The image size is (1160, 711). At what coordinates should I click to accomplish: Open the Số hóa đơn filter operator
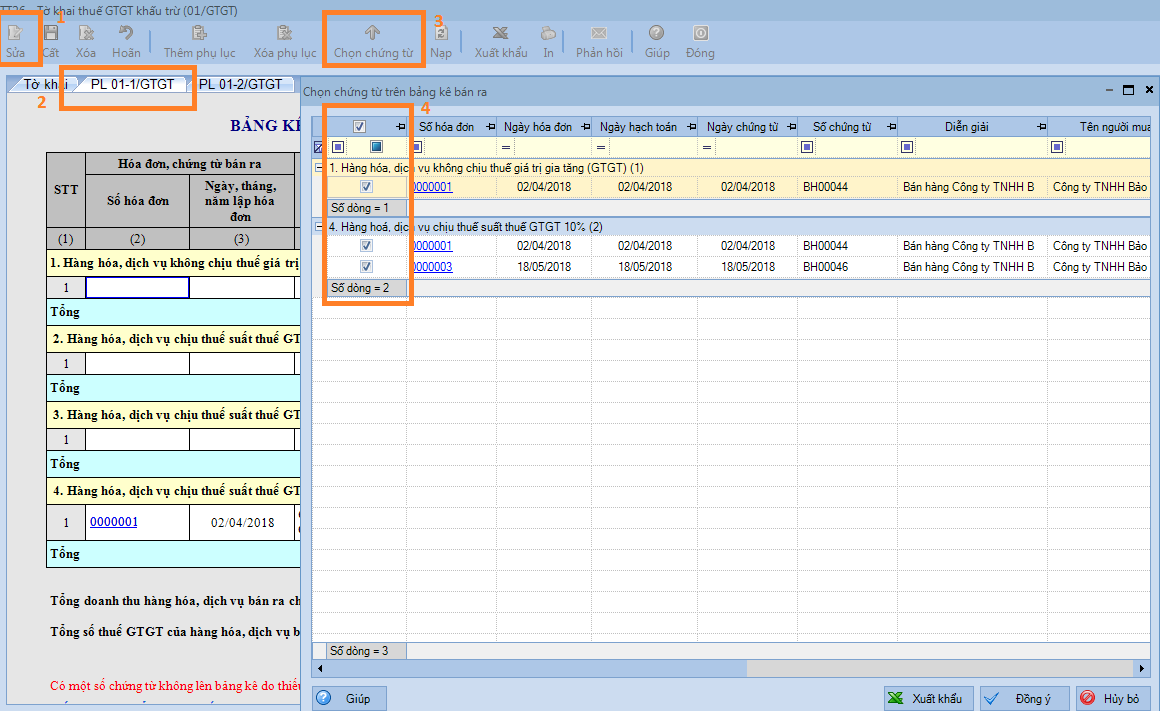click(417, 147)
